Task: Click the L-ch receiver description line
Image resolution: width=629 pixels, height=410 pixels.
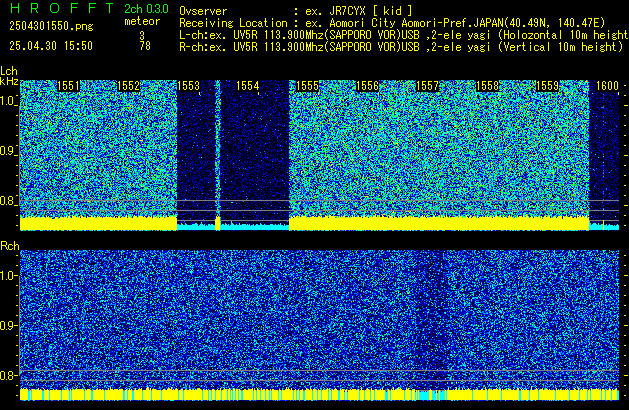Action: pyautogui.click(x=404, y=35)
